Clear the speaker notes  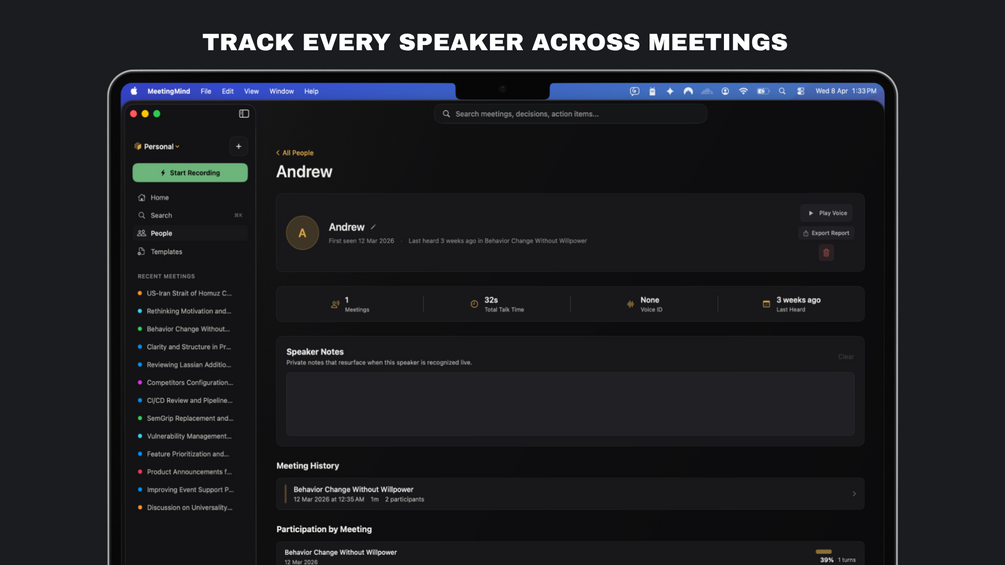[x=845, y=357]
